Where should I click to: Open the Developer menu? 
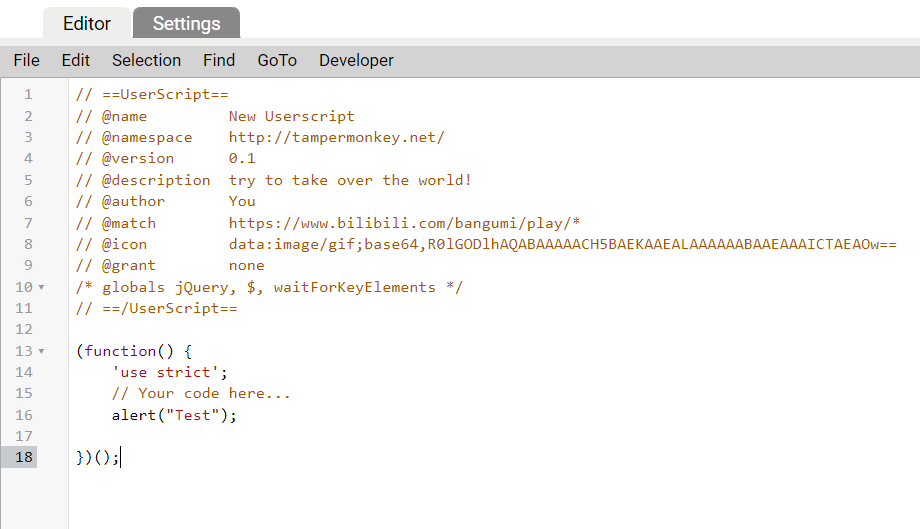356,60
